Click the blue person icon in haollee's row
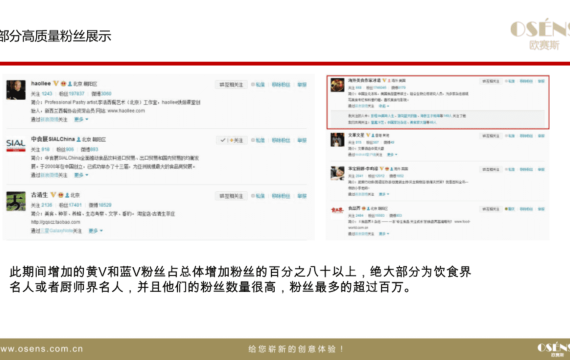570x360 pixels. point(70,84)
